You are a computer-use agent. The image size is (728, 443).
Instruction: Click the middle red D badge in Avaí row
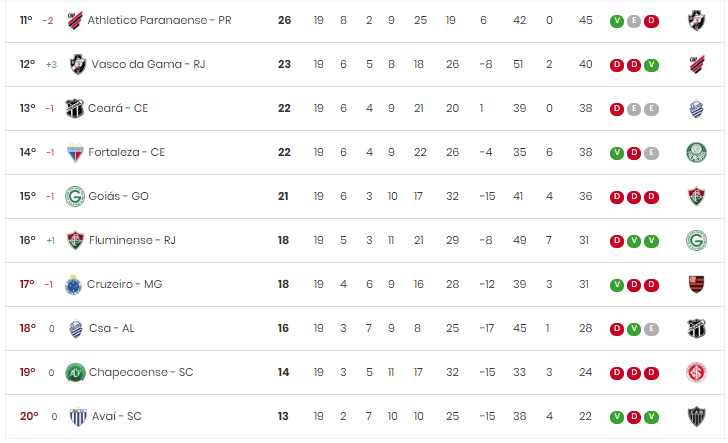pos(634,417)
